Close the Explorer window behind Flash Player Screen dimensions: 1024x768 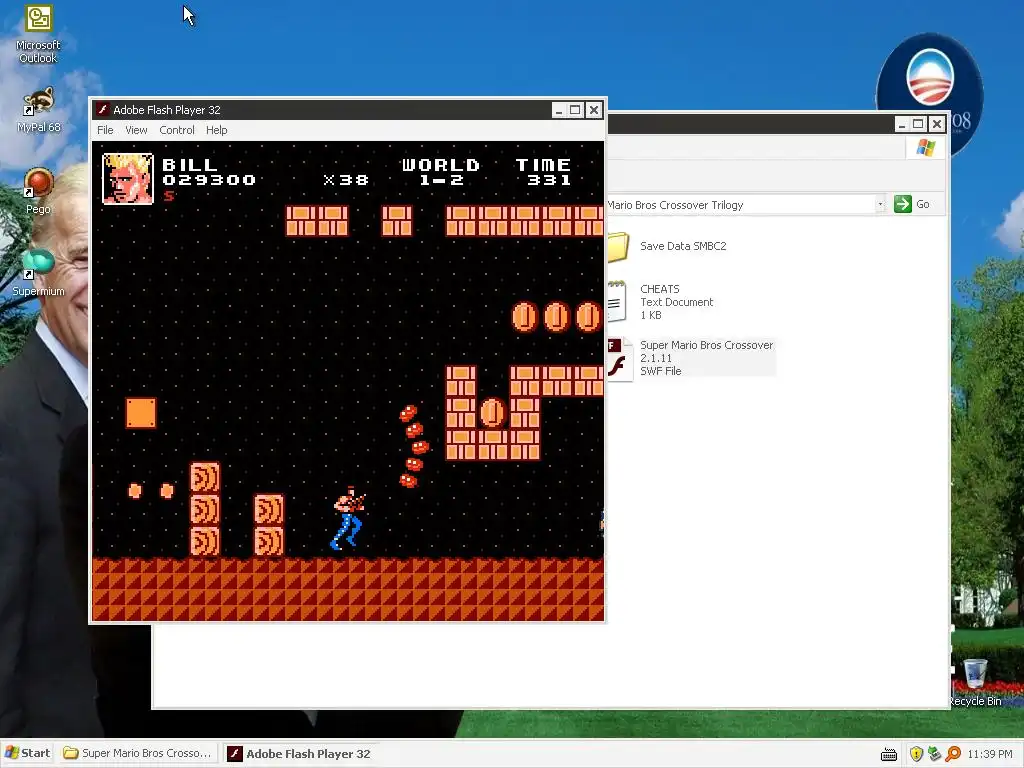(937, 124)
